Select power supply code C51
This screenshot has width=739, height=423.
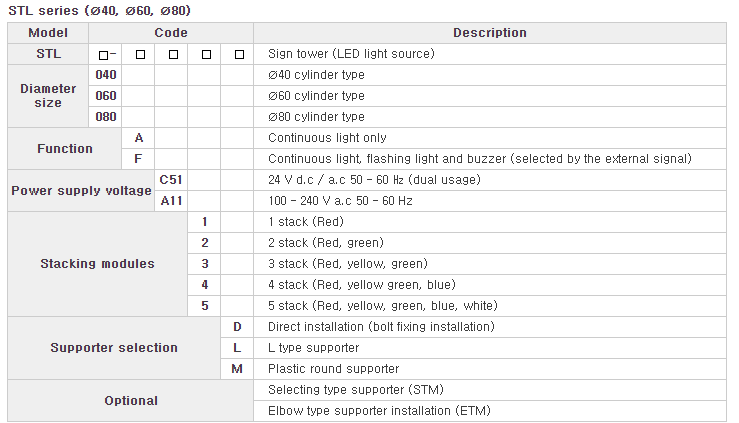coord(171,180)
